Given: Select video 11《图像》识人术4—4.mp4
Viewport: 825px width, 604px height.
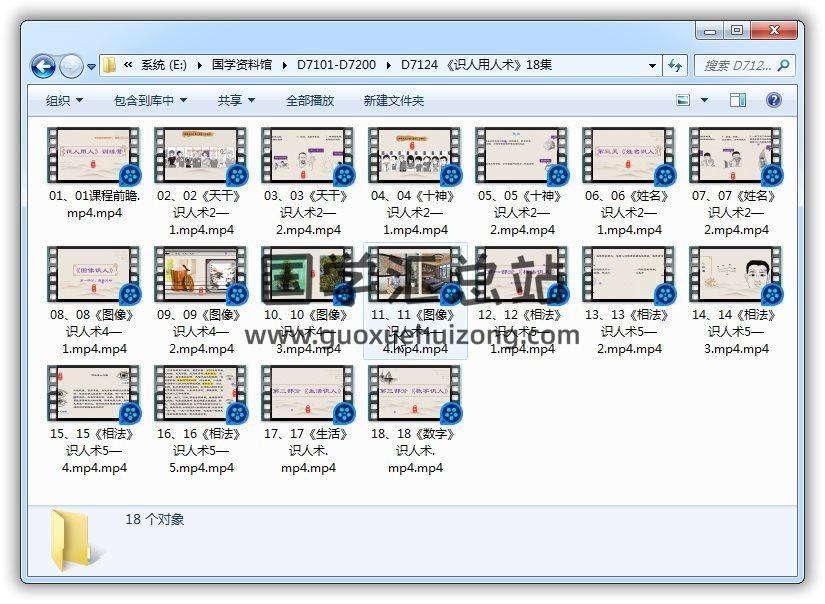Looking at the screenshot, I should click(x=415, y=301).
